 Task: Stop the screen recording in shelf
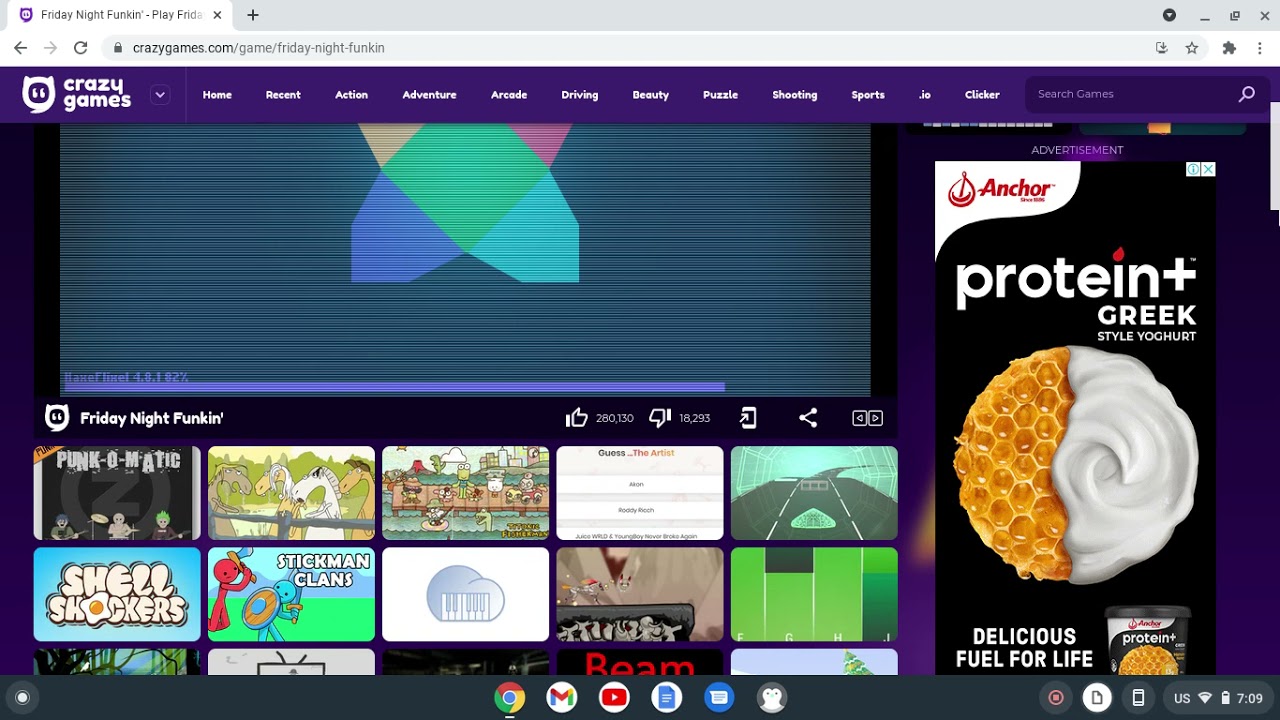(1056, 698)
